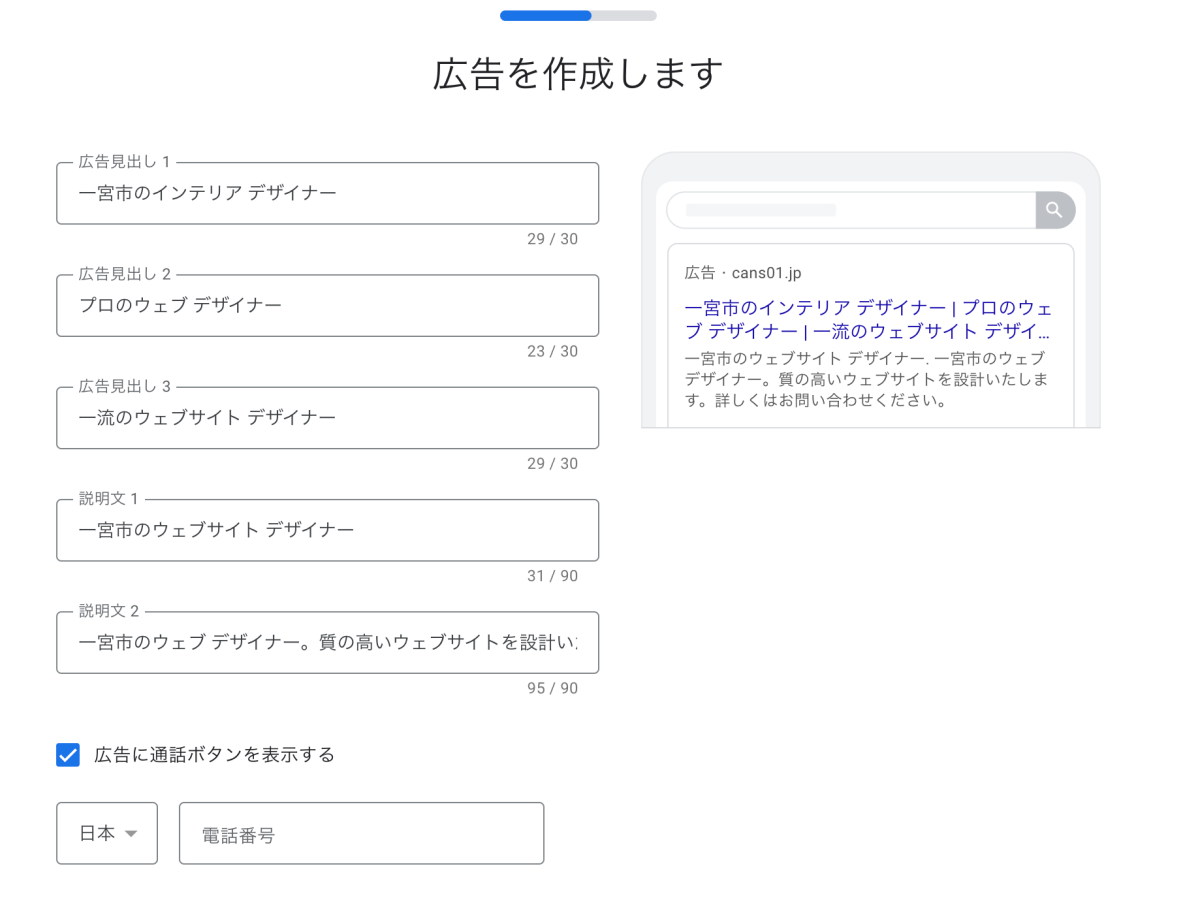Click the 23 / 30 character counter
1200x909 pixels.
(552, 351)
